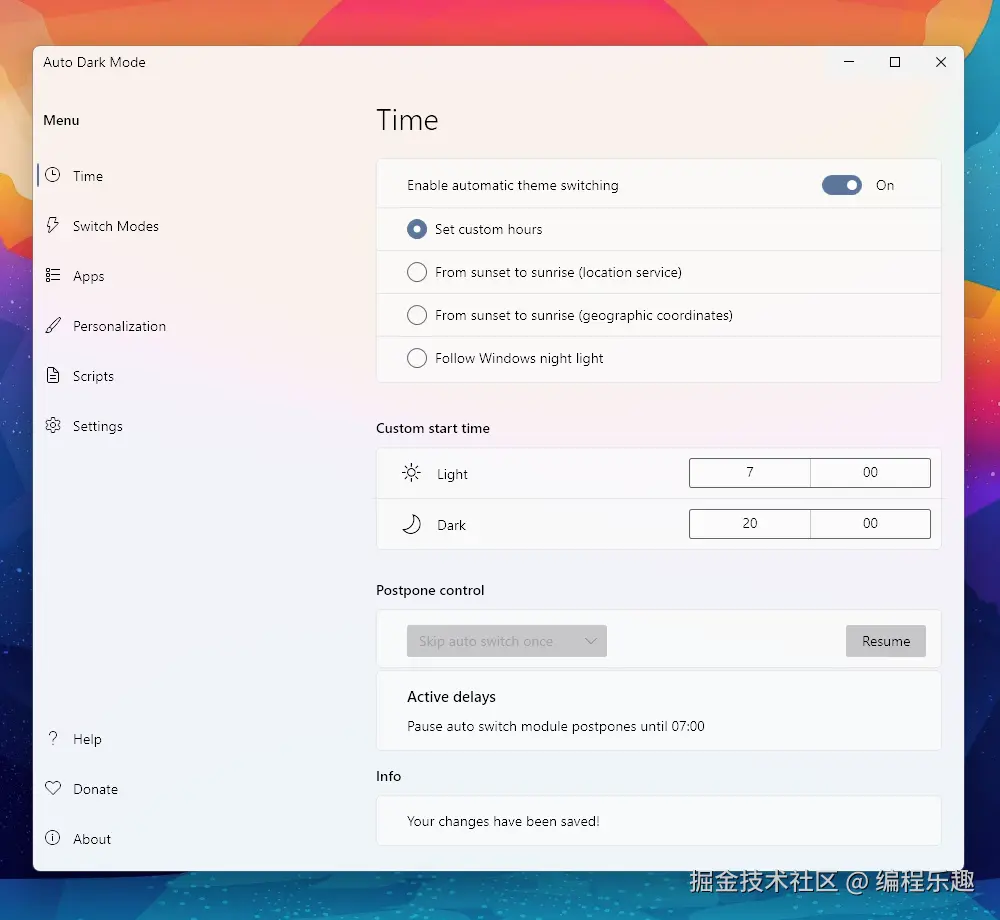Minimize the Auto Dark Mode window

[849, 62]
